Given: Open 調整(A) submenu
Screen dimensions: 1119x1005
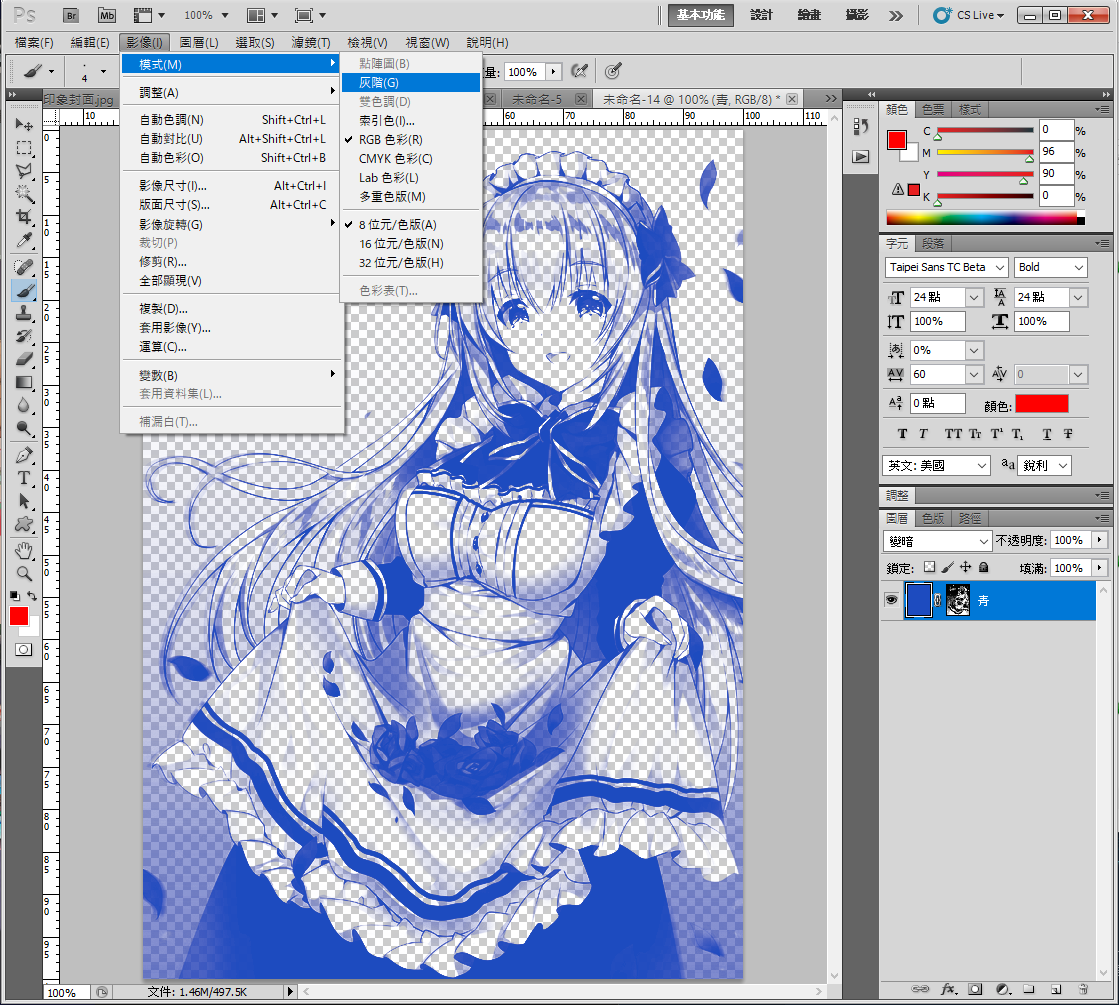Looking at the screenshot, I should click(x=231, y=93).
